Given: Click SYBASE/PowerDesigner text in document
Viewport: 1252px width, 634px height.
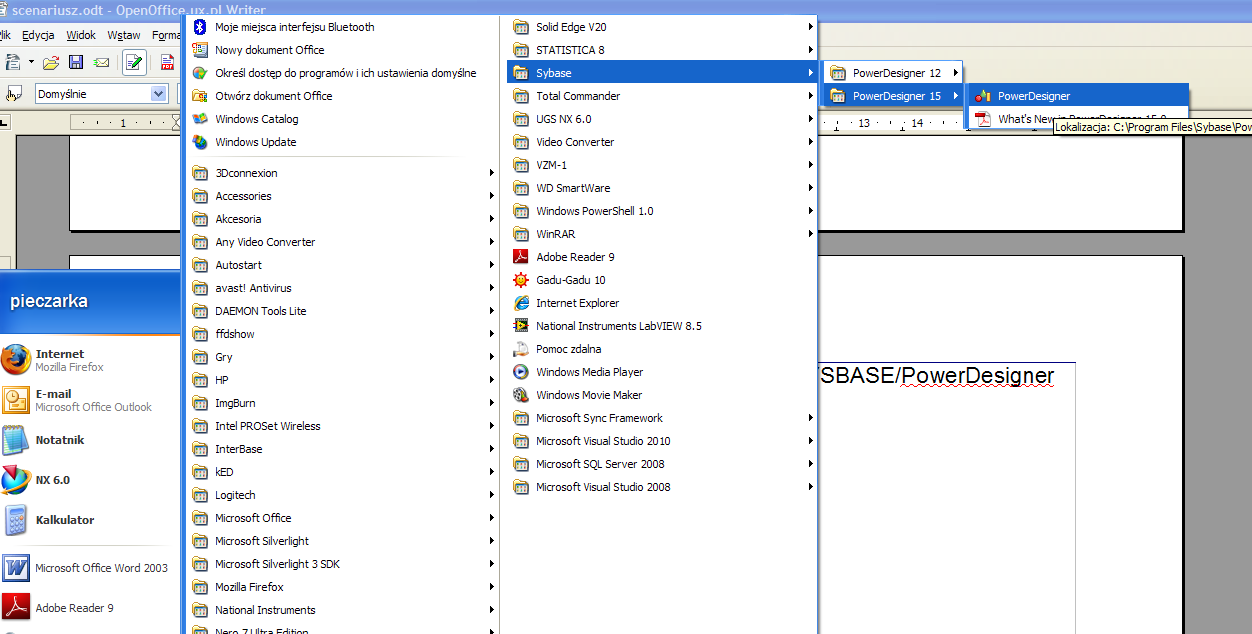Looking at the screenshot, I should [x=936, y=376].
